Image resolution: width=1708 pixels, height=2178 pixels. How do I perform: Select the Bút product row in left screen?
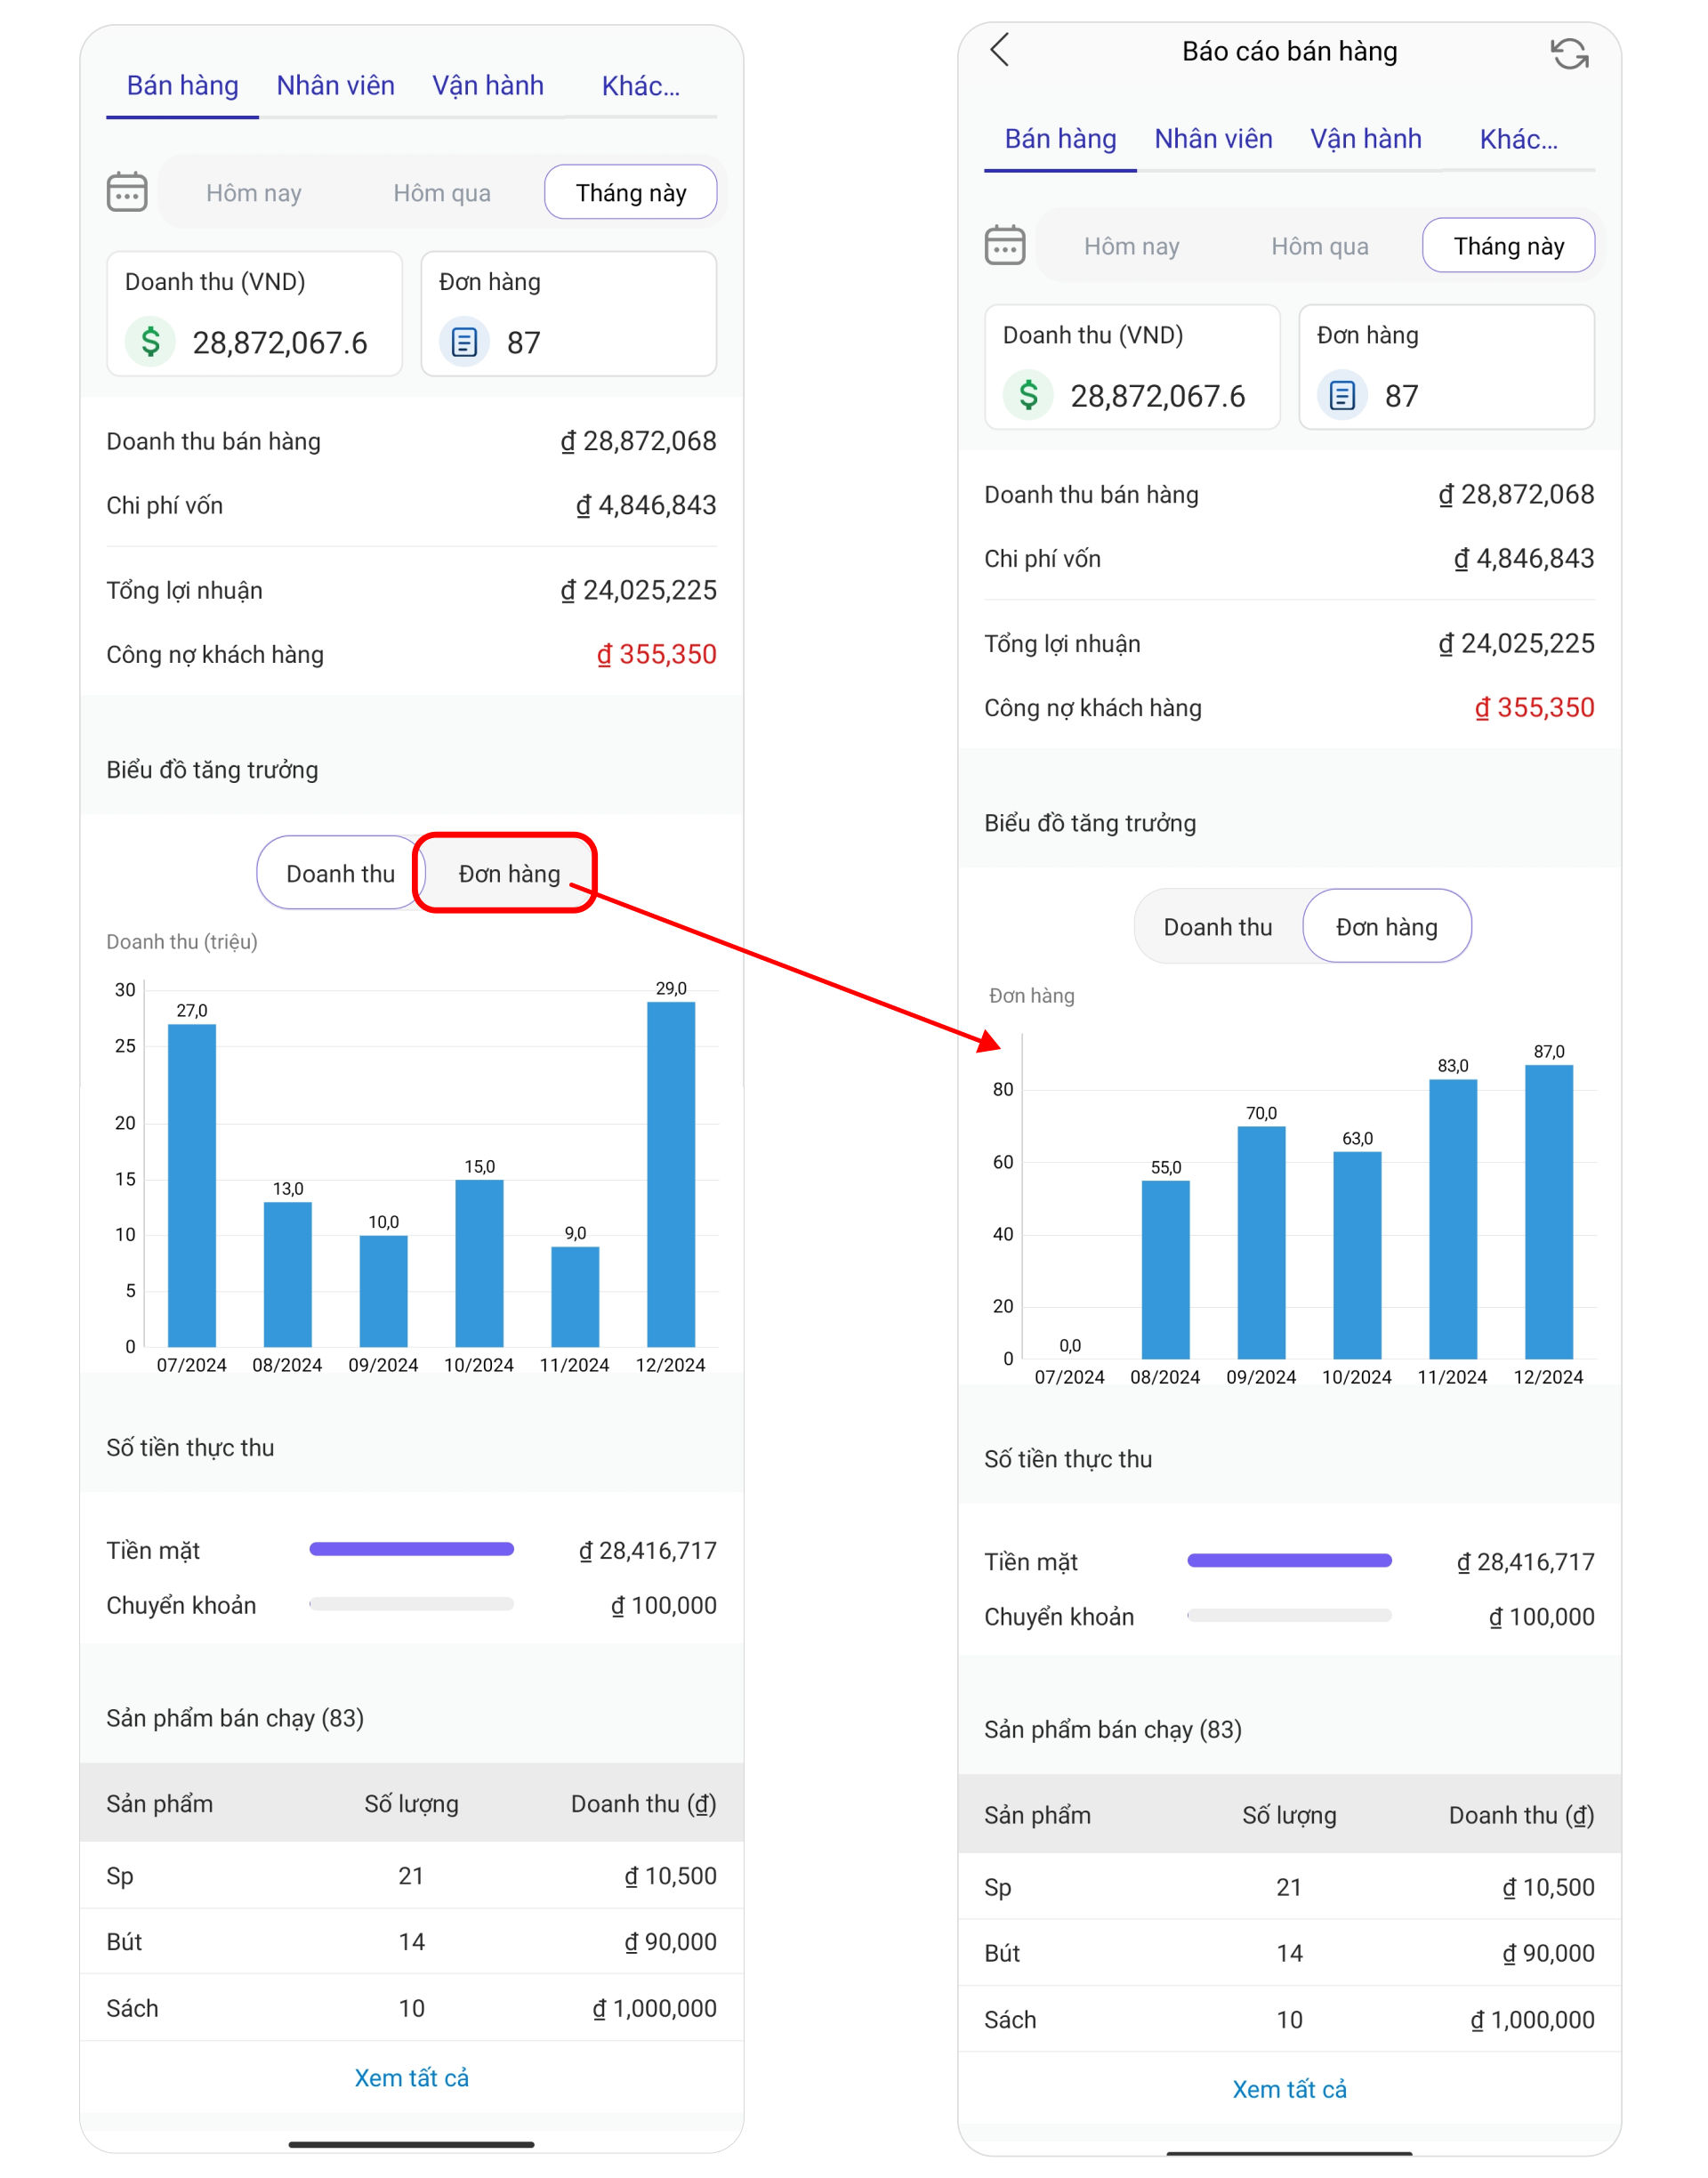[412, 1941]
